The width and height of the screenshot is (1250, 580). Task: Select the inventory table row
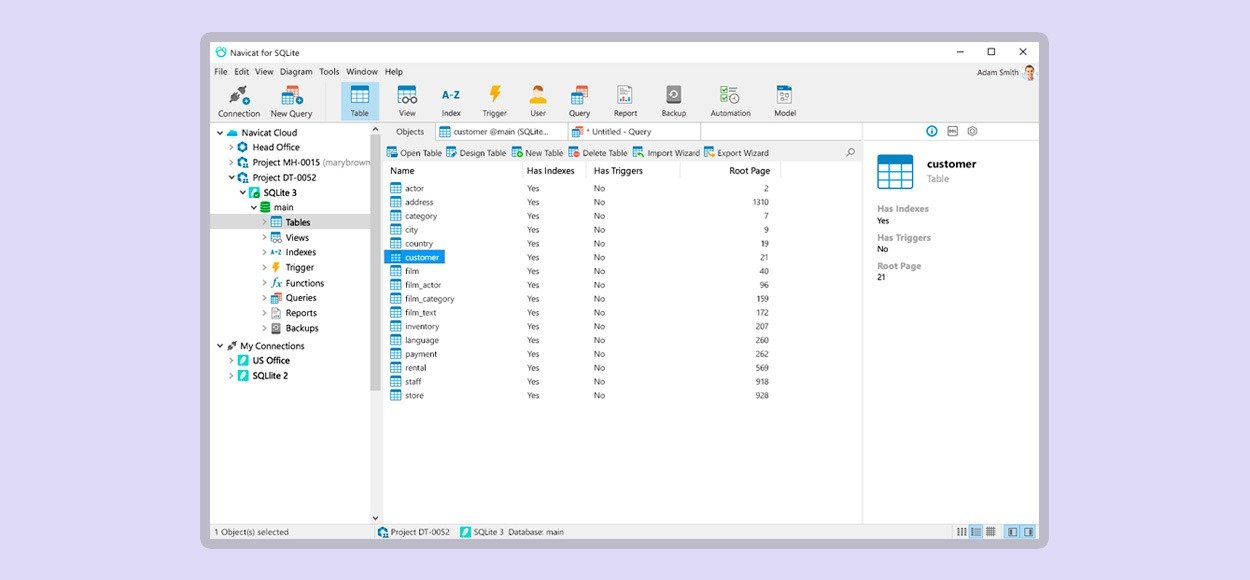pos(581,326)
